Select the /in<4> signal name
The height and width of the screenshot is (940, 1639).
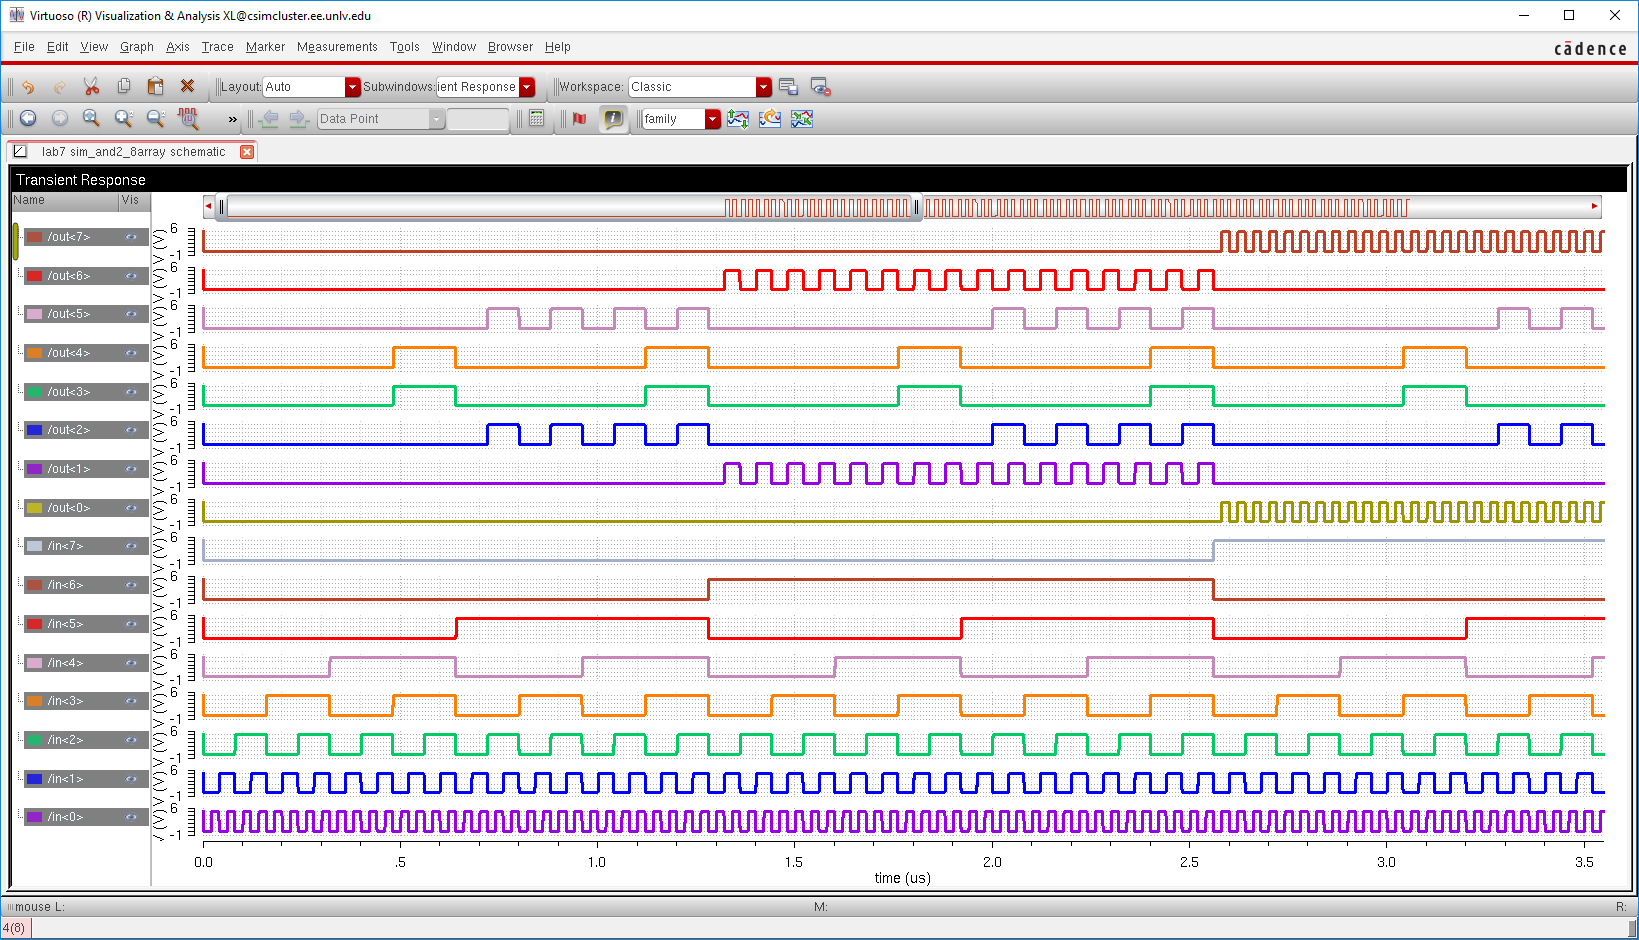[66, 663]
